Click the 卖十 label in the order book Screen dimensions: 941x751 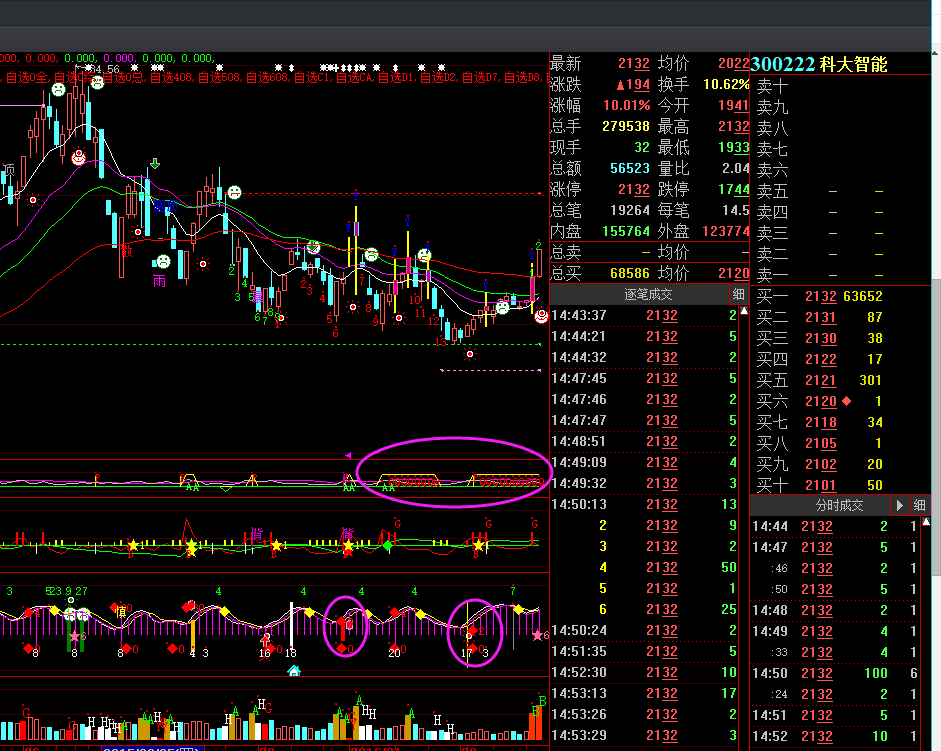pos(772,86)
